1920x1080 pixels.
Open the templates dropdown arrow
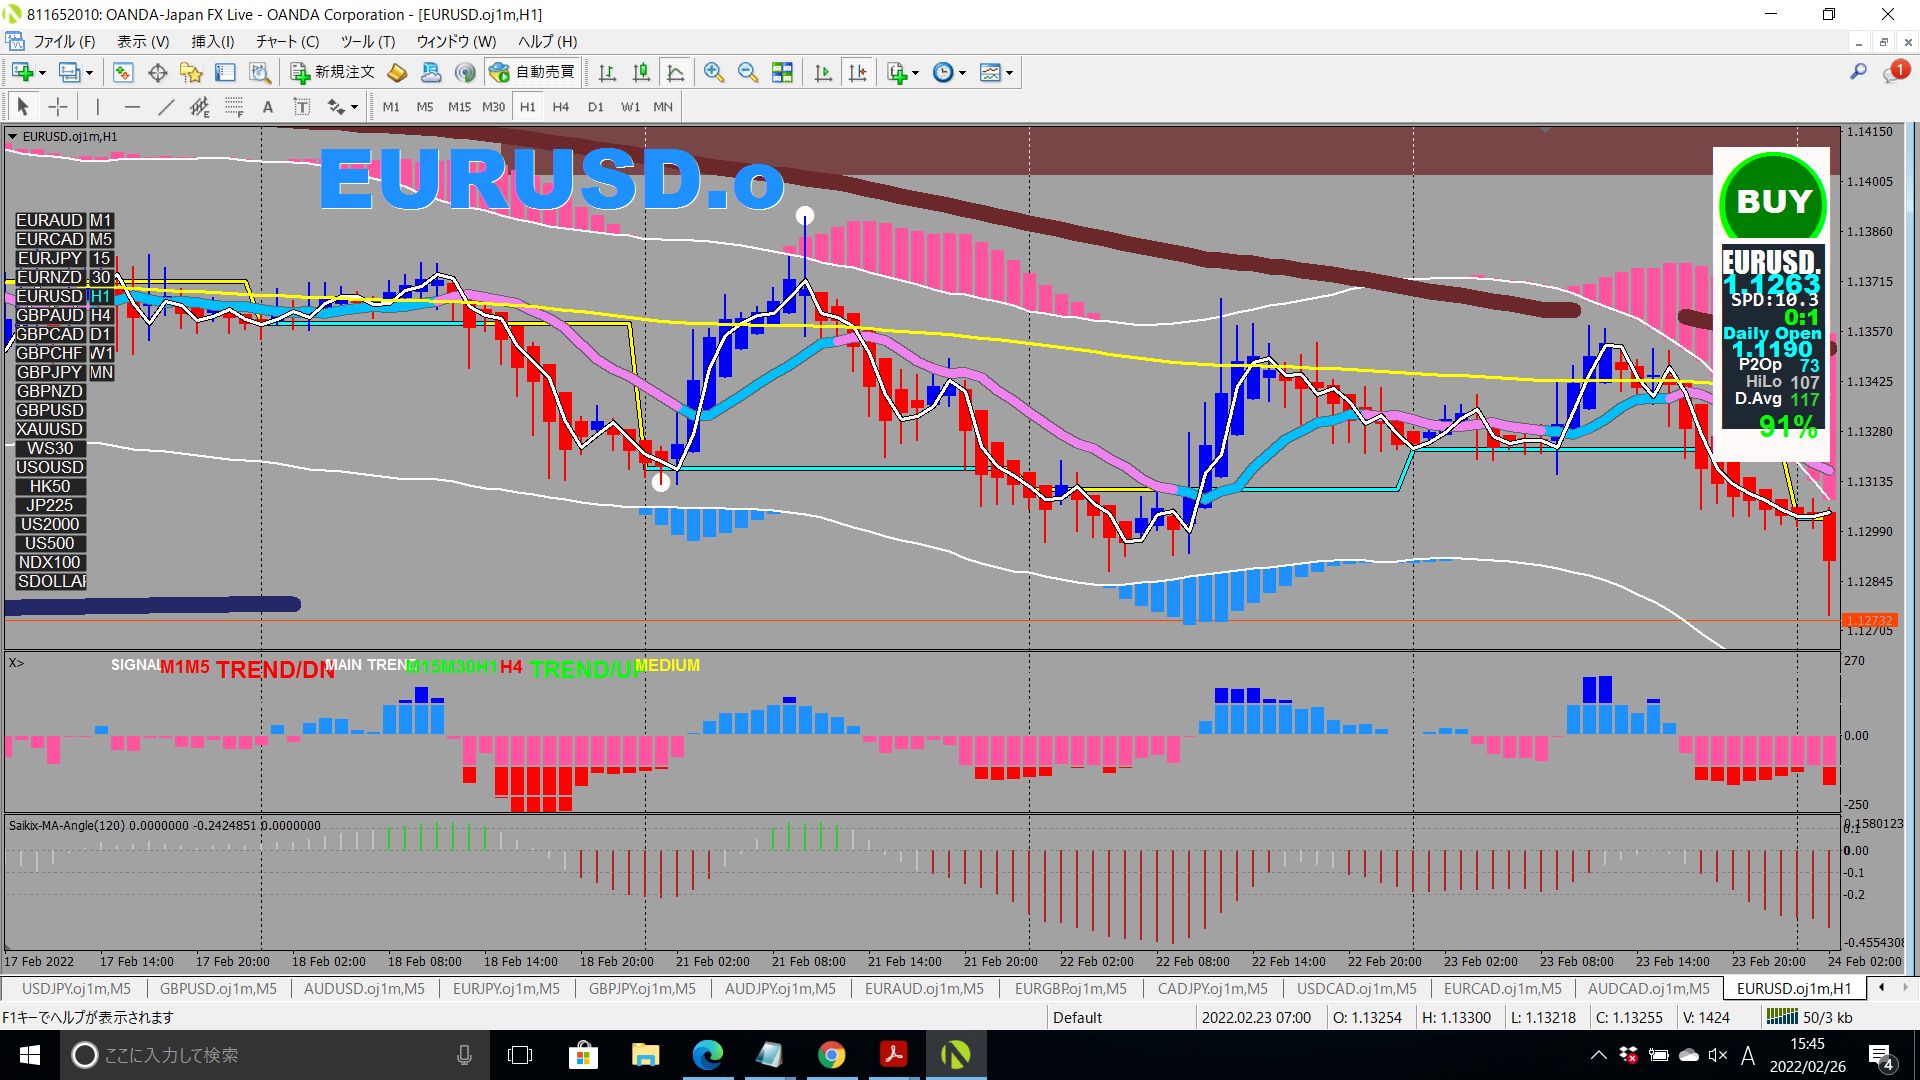[1009, 73]
